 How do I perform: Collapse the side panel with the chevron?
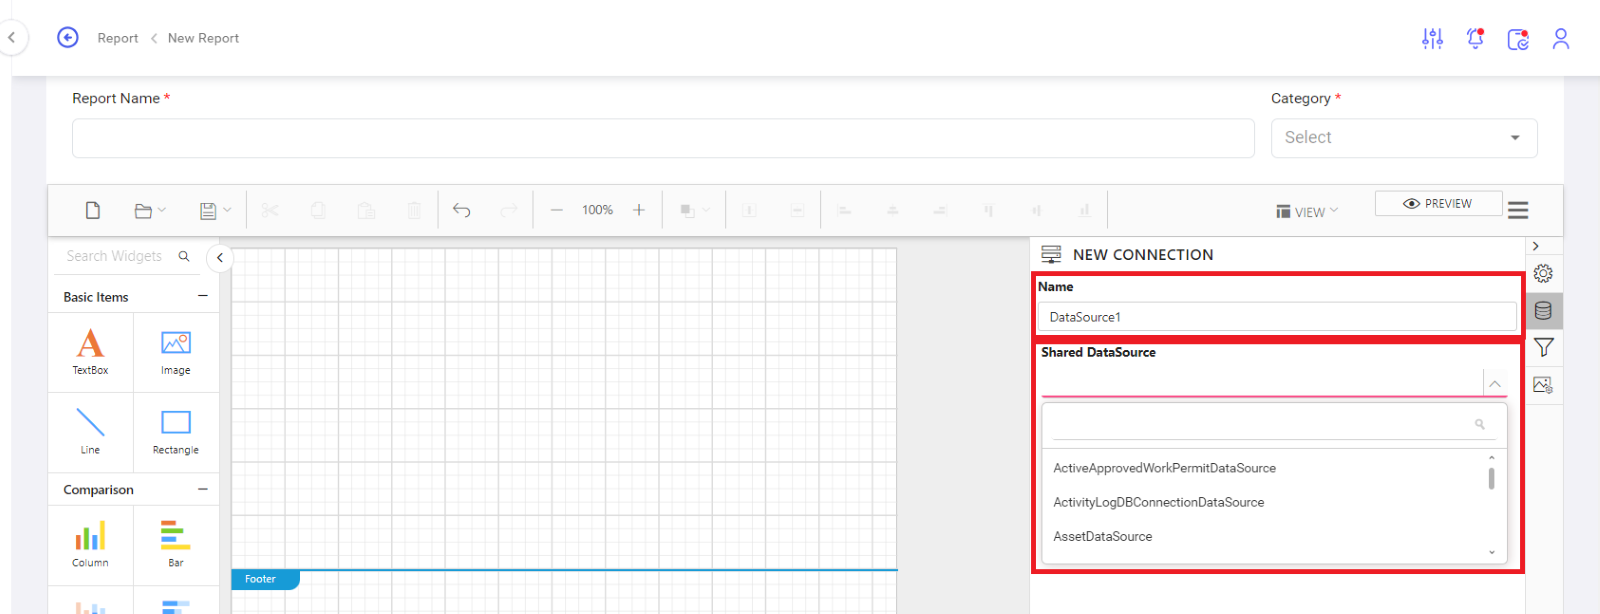coord(1536,246)
